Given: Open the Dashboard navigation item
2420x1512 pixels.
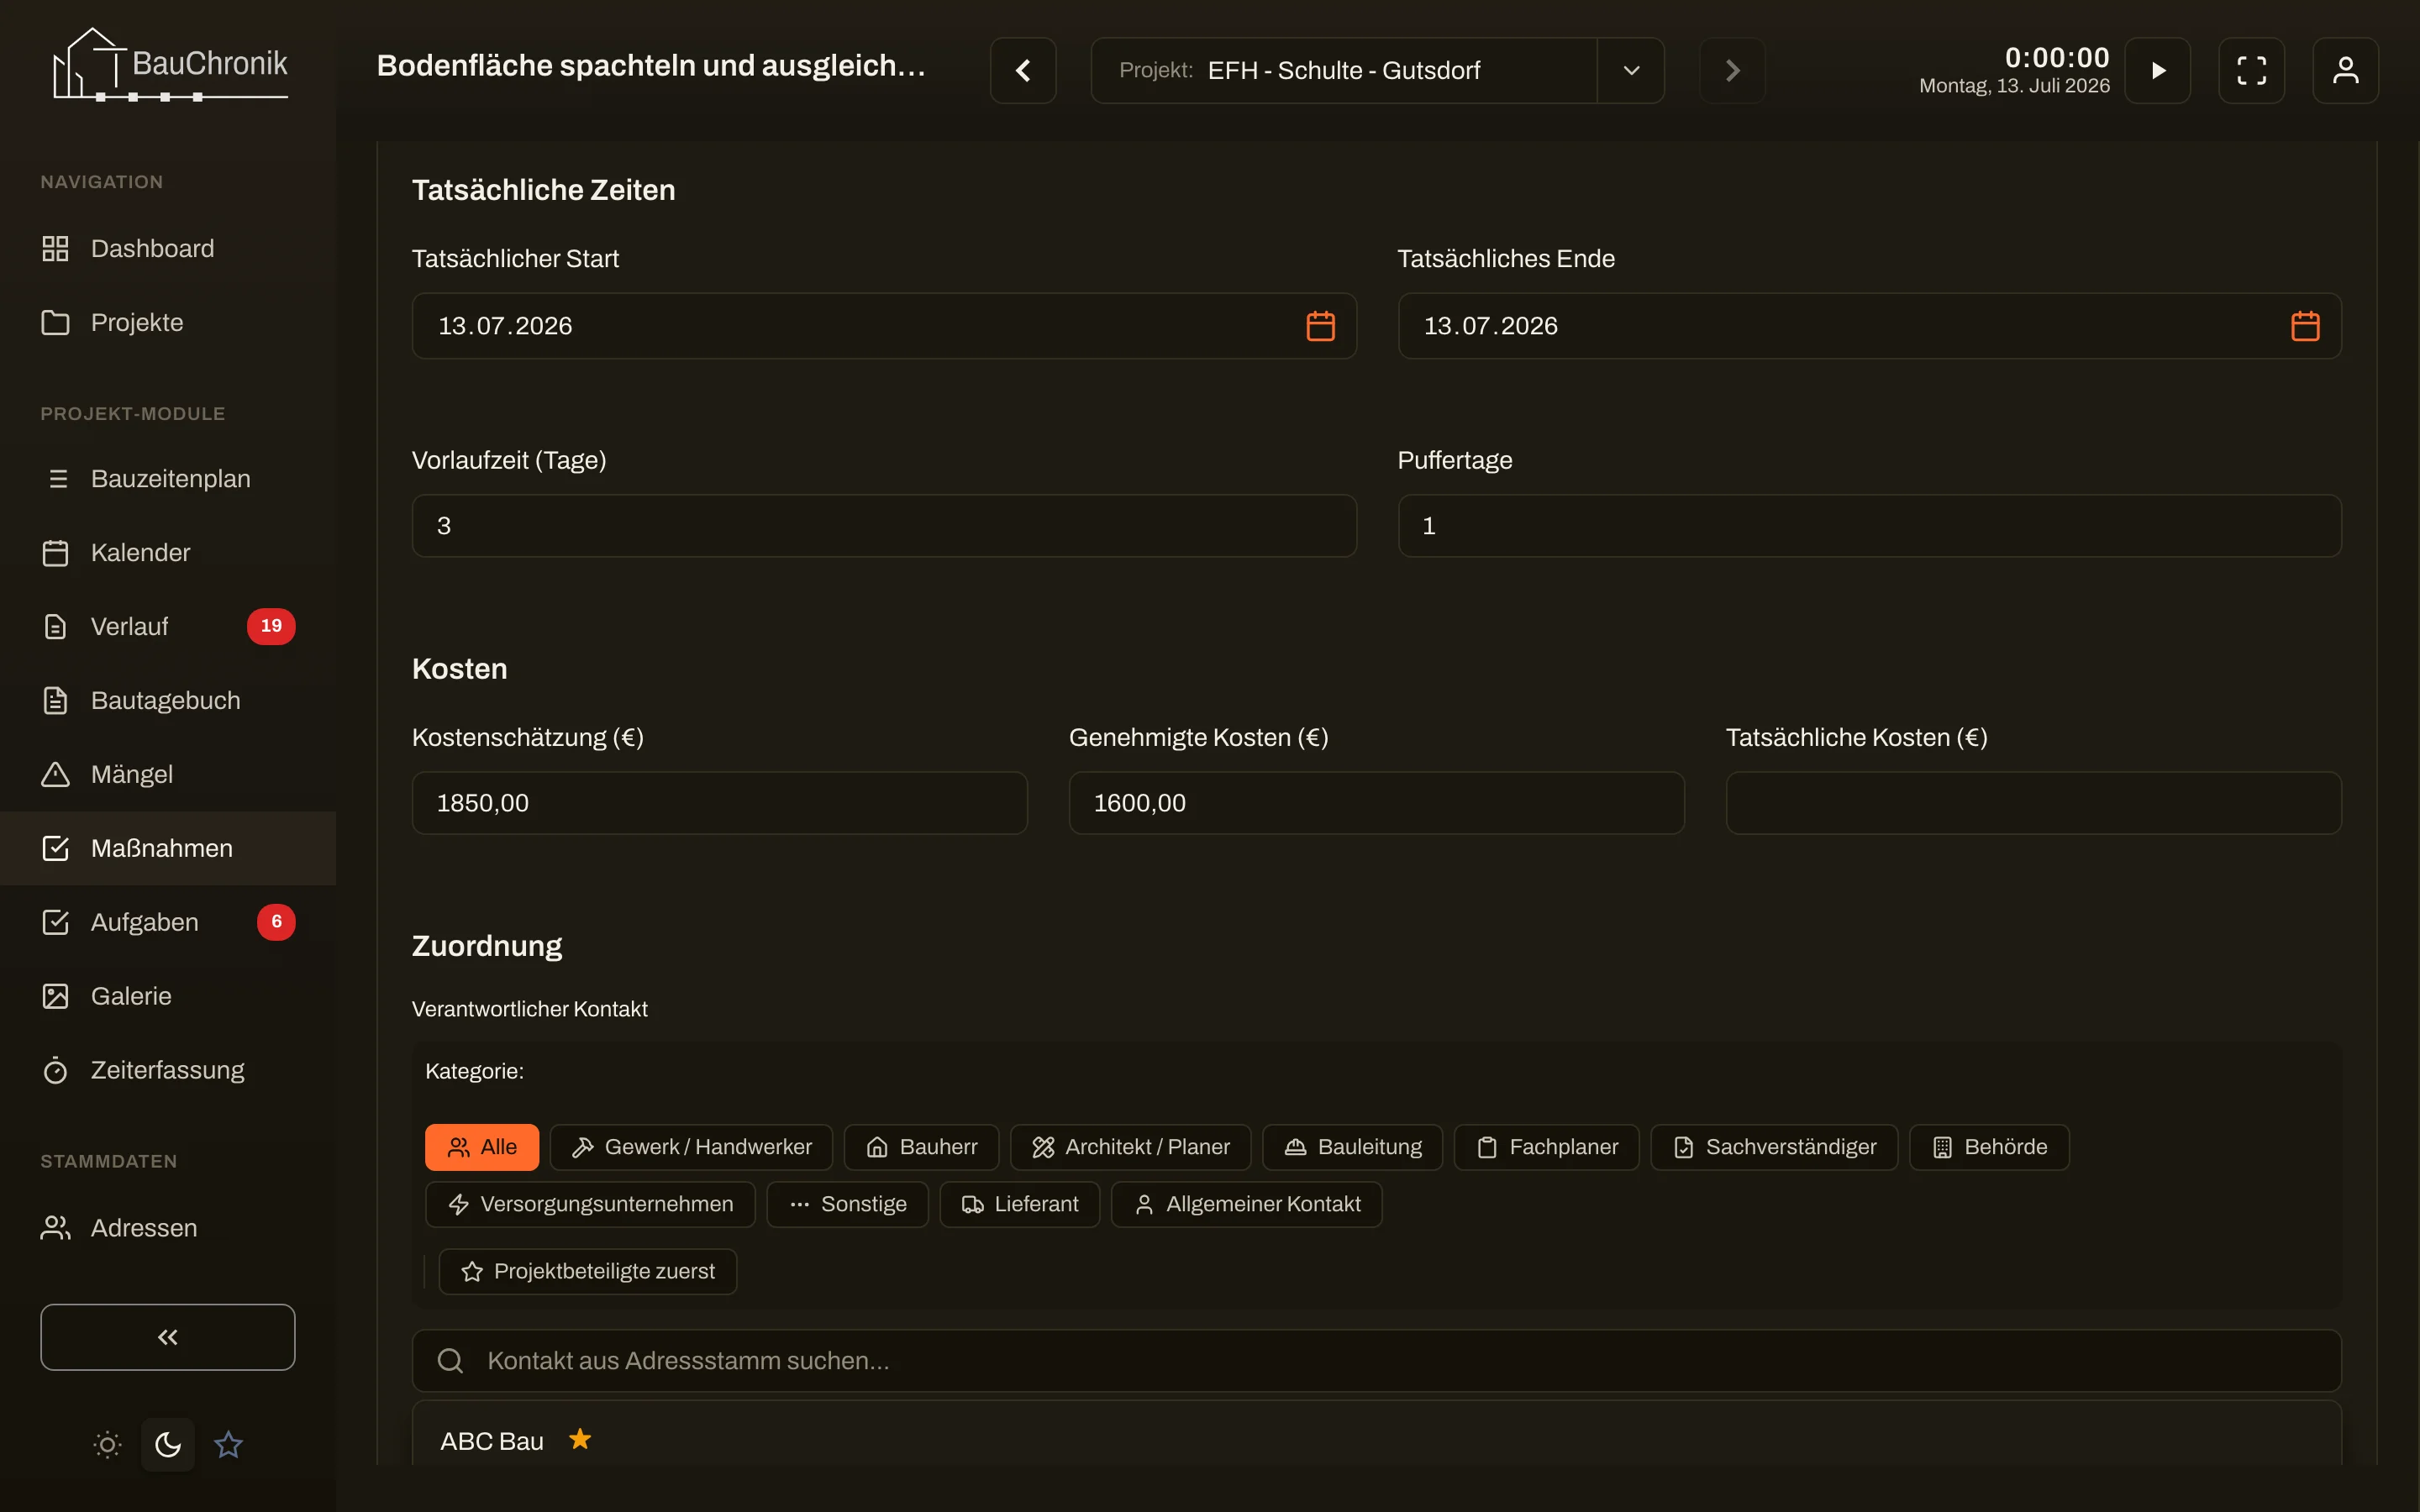Looking at the screenshot, I should point(168,248).
